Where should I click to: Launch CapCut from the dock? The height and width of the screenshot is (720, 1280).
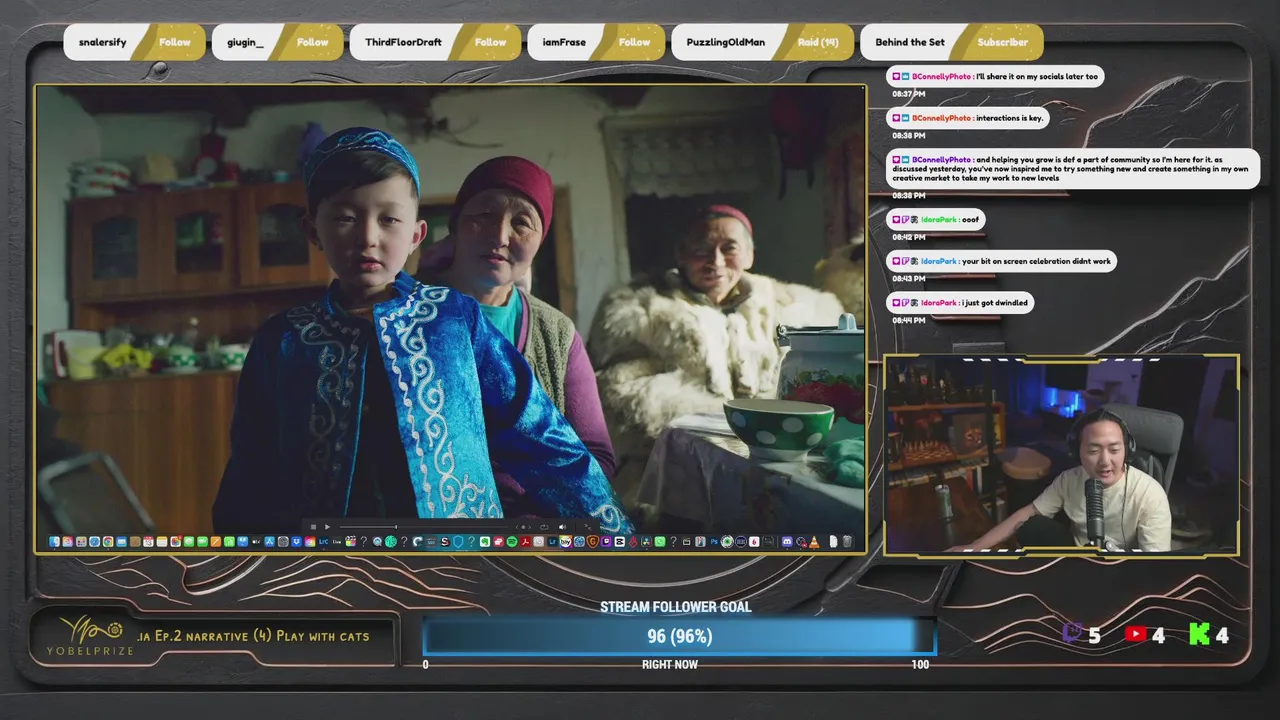tap(620, 541)
